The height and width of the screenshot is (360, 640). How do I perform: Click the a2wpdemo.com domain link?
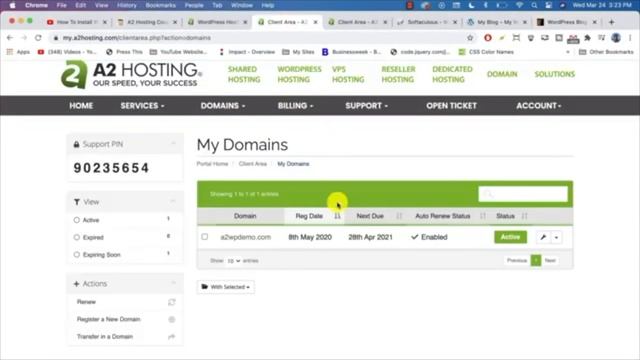245,237
